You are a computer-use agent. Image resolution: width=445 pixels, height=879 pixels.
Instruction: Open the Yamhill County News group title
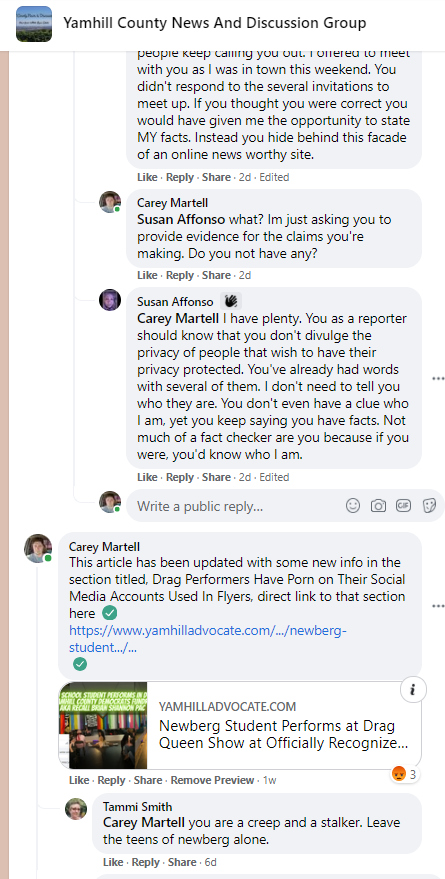click(x=215, y=23)
